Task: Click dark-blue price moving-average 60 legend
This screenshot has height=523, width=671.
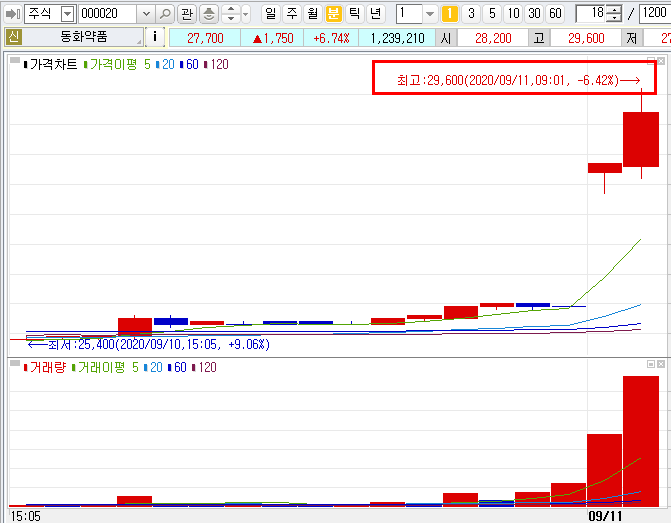Action: [x=189, y=65]
